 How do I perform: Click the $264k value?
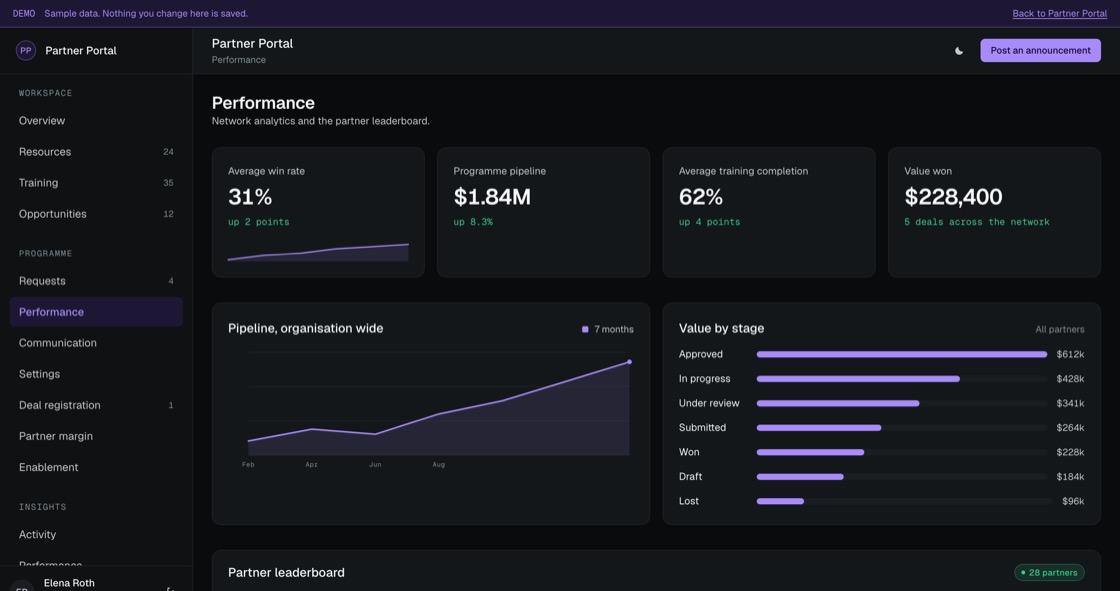pyautogui.click(x=1070, y=427)
